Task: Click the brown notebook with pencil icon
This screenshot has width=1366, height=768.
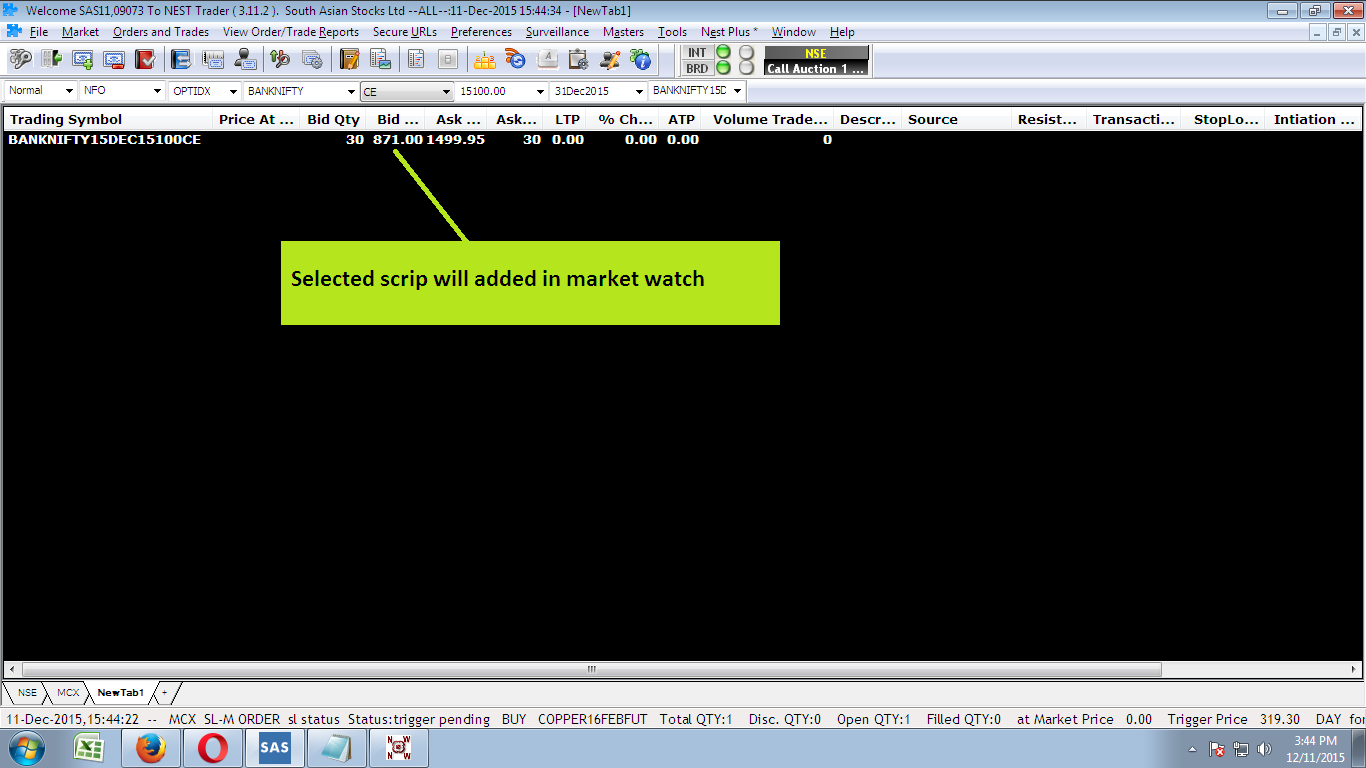Action: tap(349, 59)
